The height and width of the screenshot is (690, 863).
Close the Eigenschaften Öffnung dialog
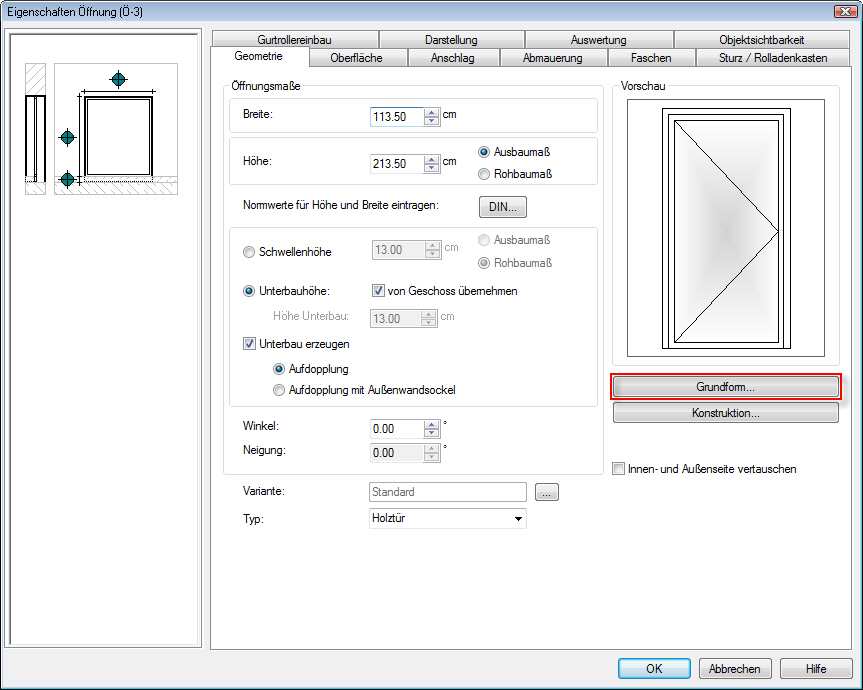pos(845,11)
